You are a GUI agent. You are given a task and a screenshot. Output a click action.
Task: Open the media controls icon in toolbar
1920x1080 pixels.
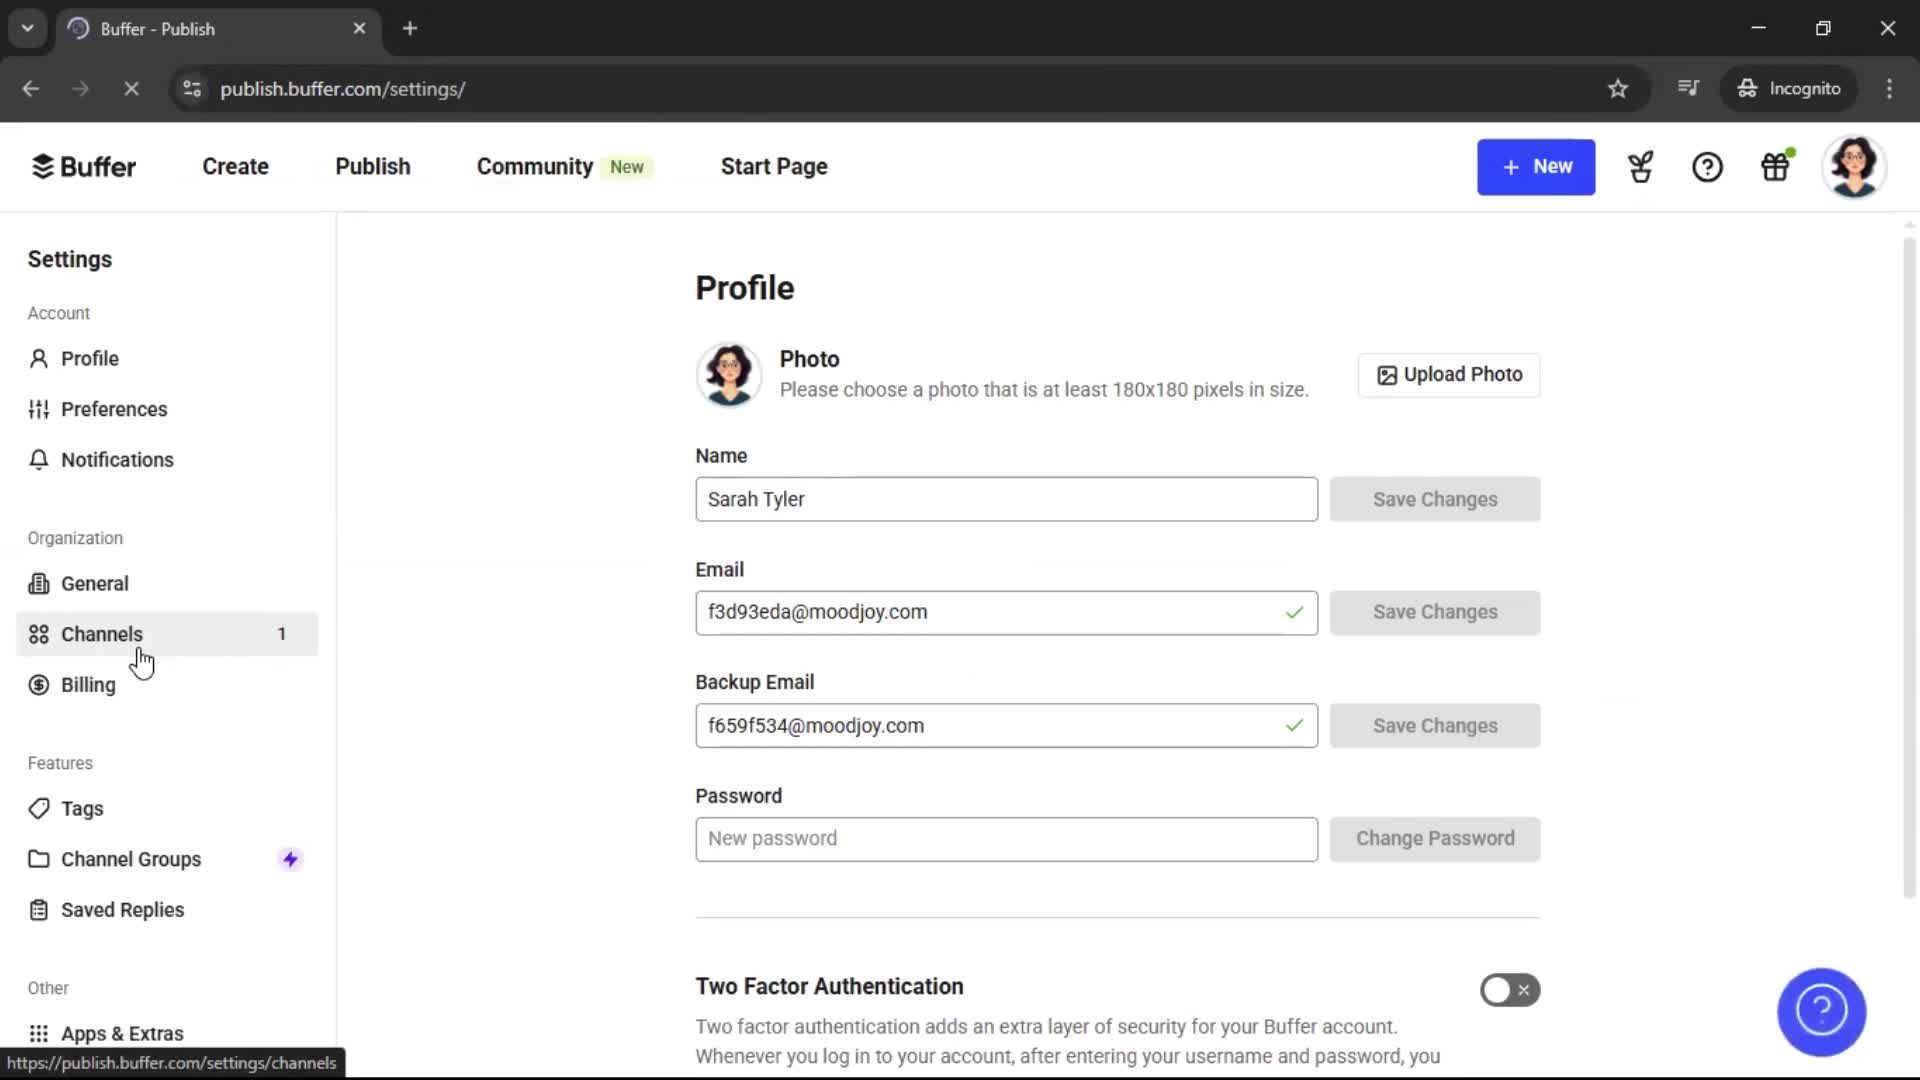coord(1688,89)
